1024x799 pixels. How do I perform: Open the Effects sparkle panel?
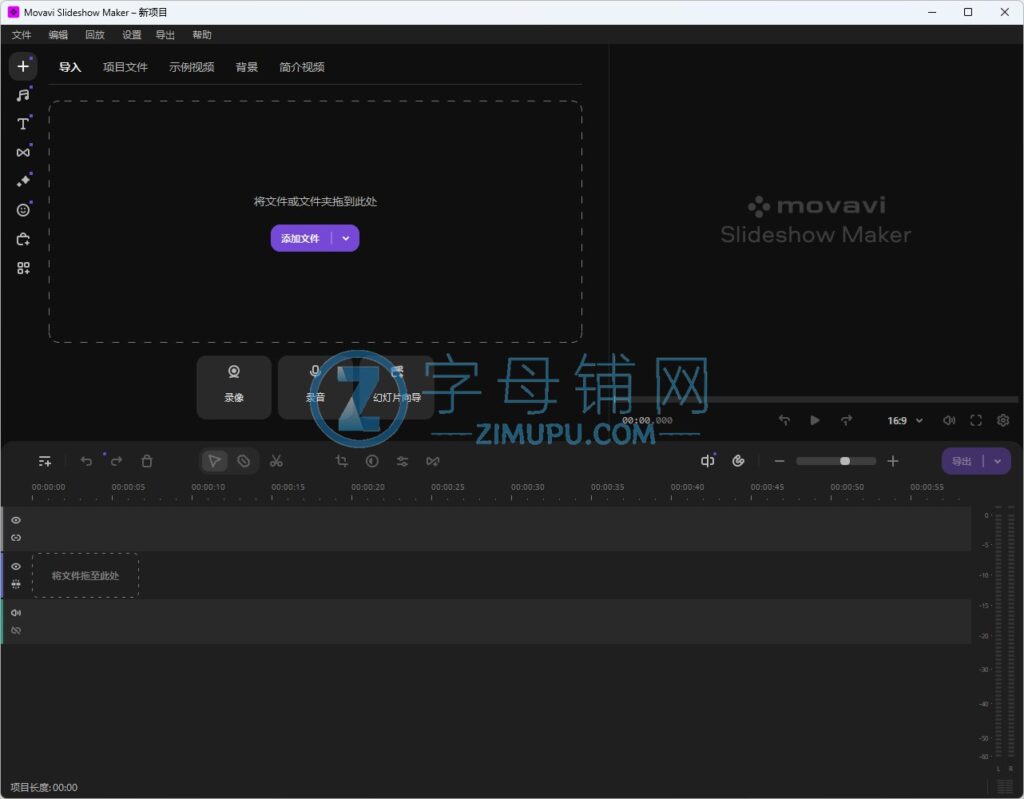coord(23,181)
